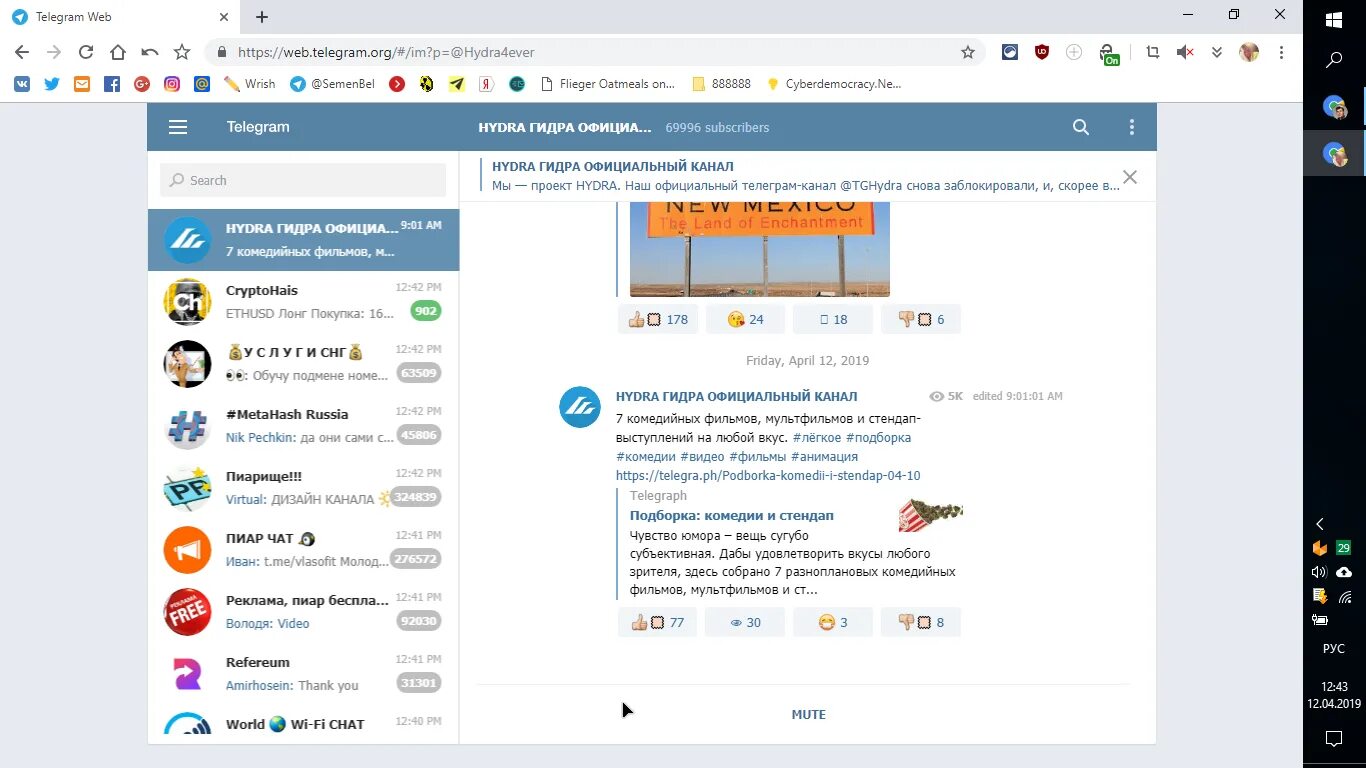1366x768 pixels.
Task: Open the Windows Start menu
Action: (x=1334, y=20)
